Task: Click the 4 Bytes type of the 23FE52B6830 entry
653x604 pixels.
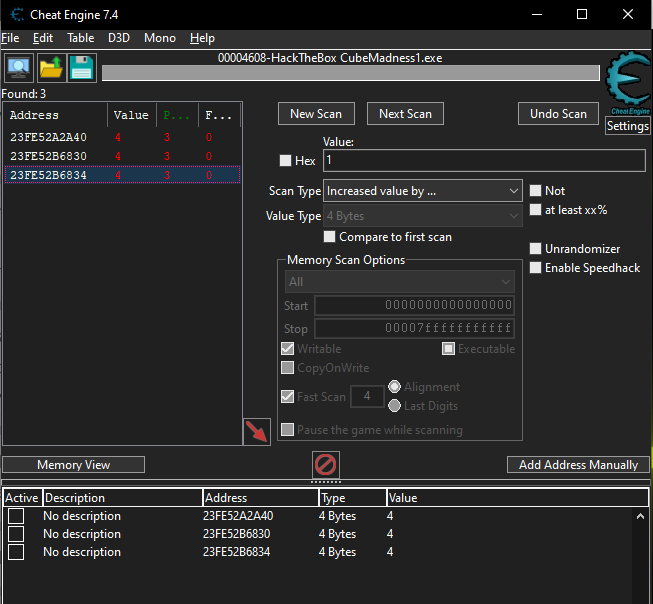Action: click(x=337, y=534)
